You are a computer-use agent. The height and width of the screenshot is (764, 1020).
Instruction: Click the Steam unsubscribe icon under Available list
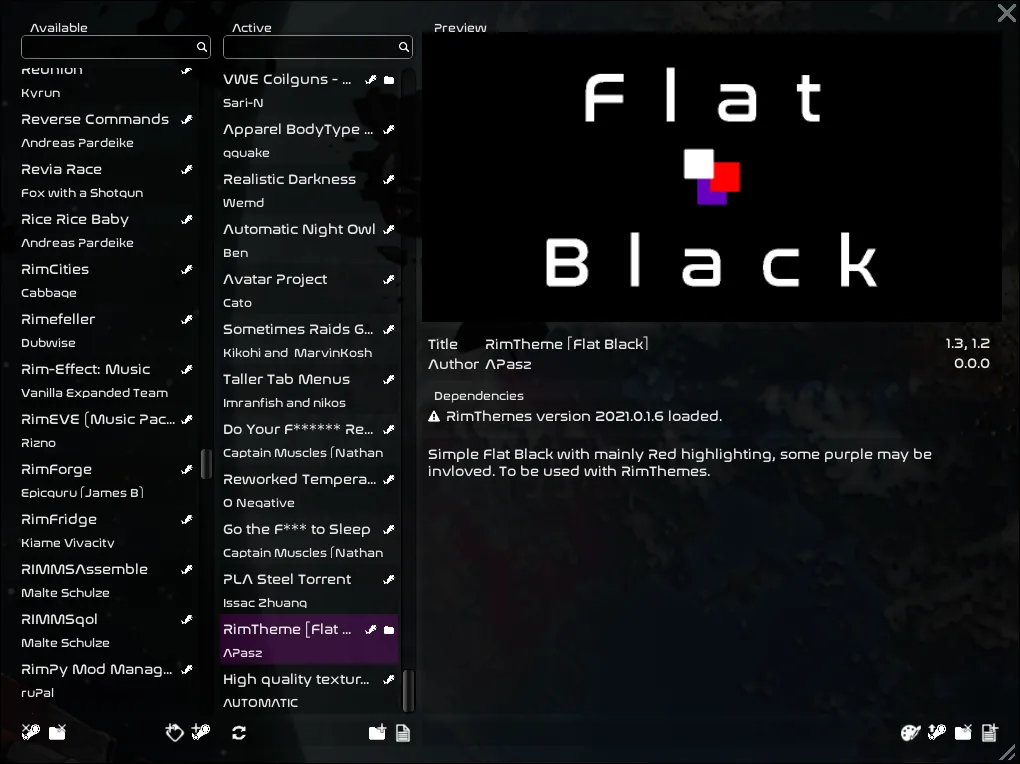(x=31, y=733)
